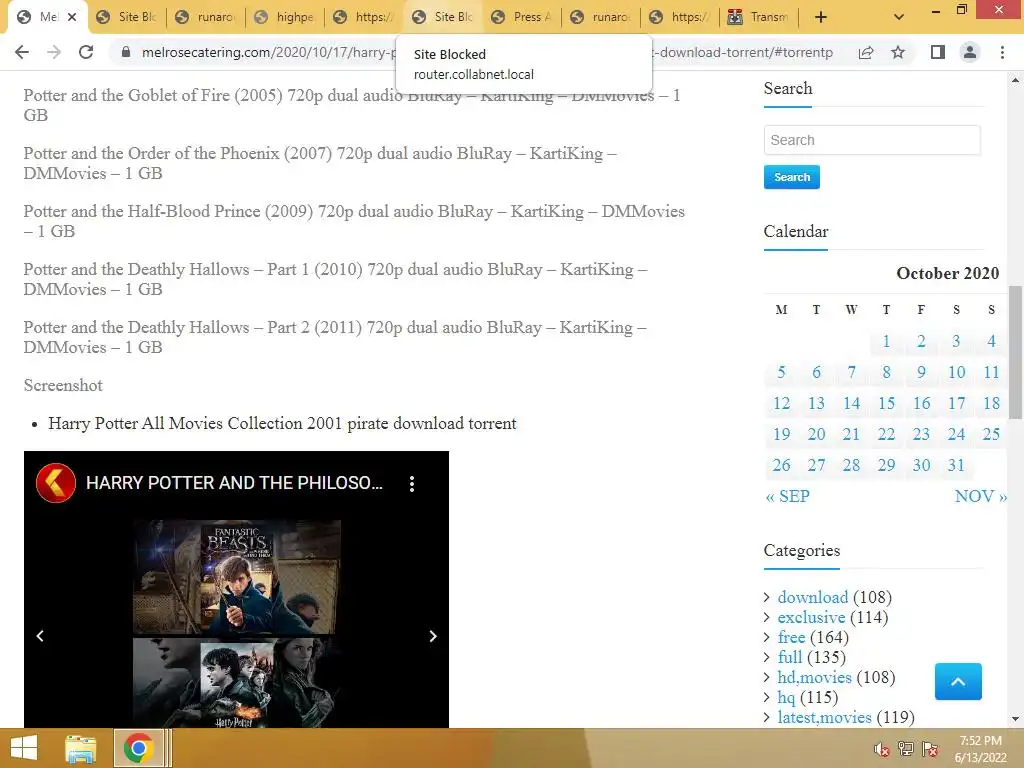This screenshot has width=1024, height=768.
Task: Click the address bar URL
Action: [487, 52]
